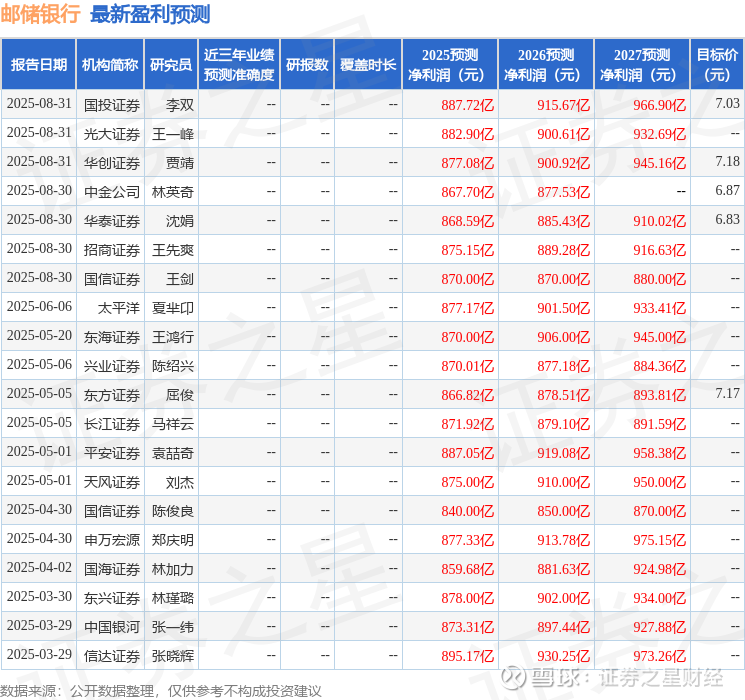
Task: Click 中金公司 institution cell
Action: [112, 192]
